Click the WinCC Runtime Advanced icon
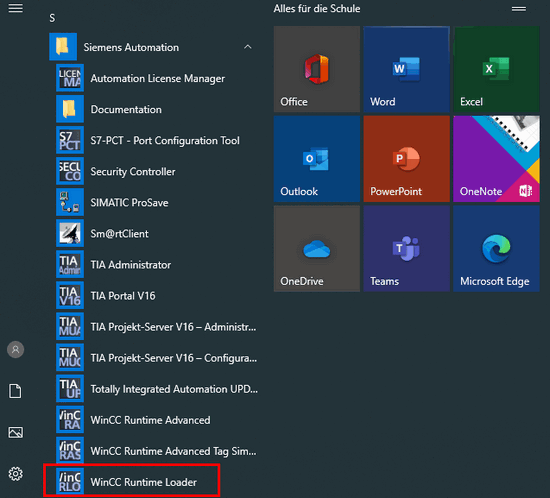 (x=70, y=419)
